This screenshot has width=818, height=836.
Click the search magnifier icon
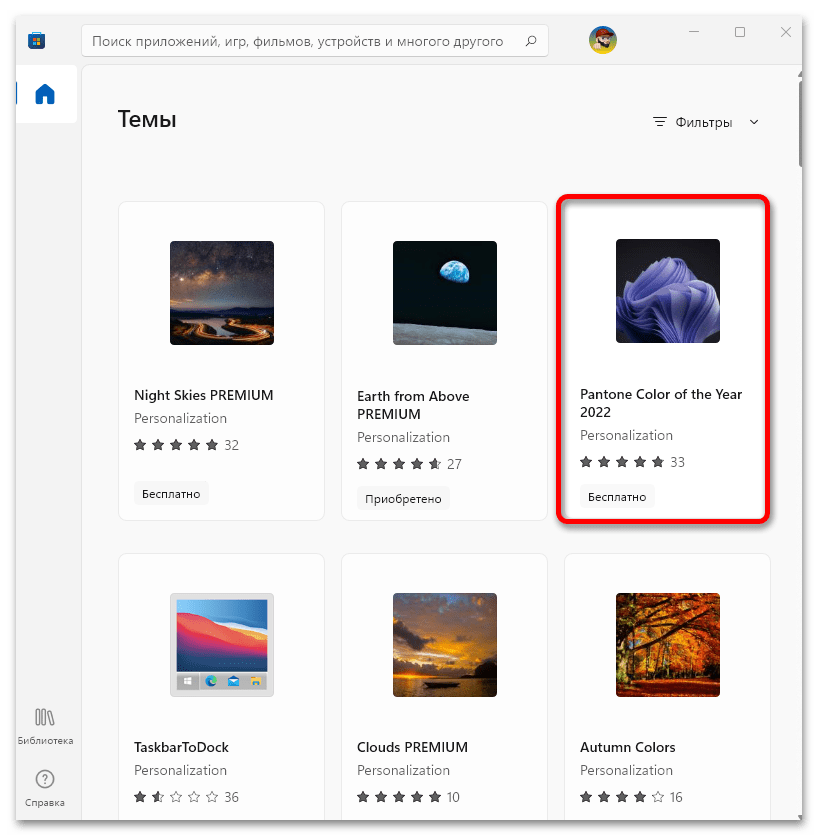pyautogui.click(x=531, y=41)
